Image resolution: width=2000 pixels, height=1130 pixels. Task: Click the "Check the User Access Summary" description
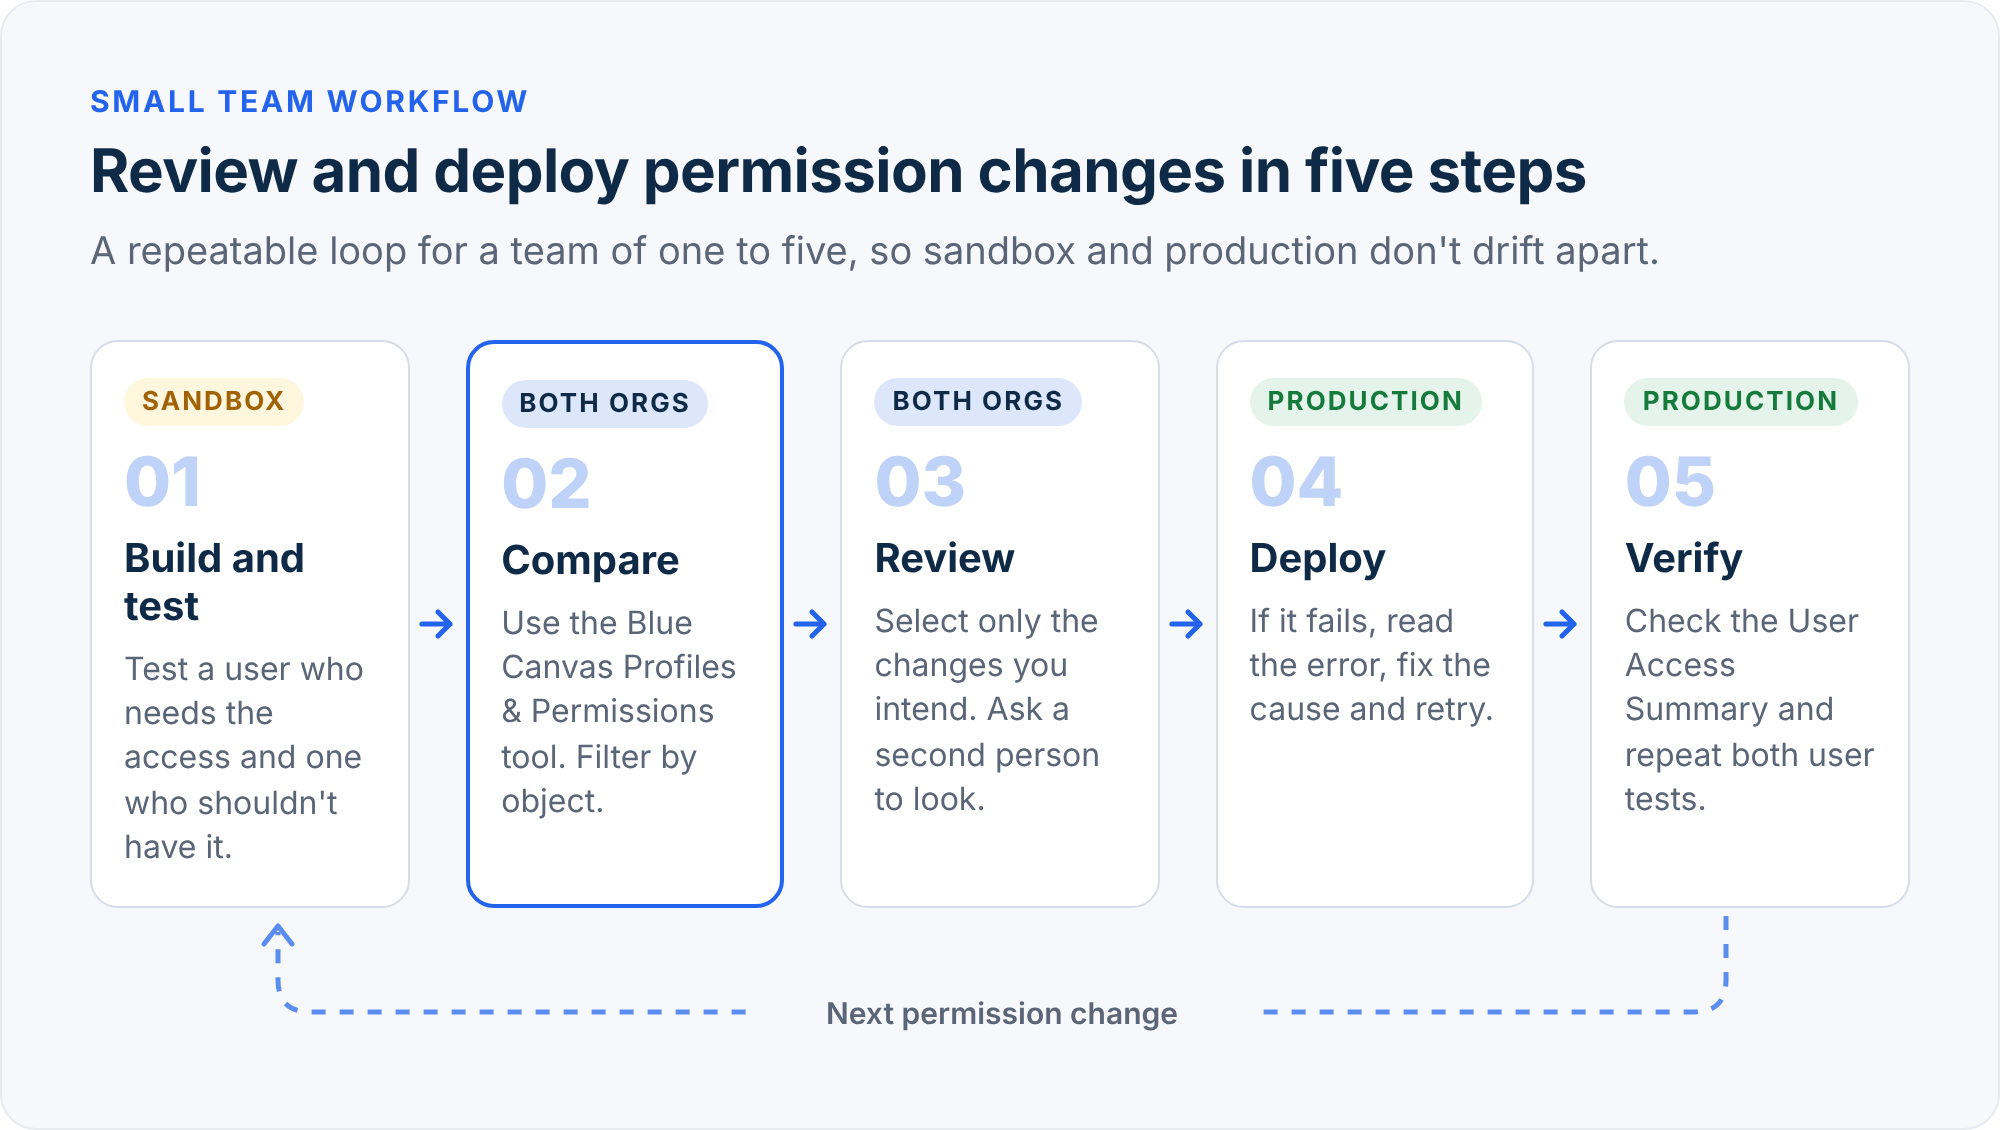[1749, 709]
